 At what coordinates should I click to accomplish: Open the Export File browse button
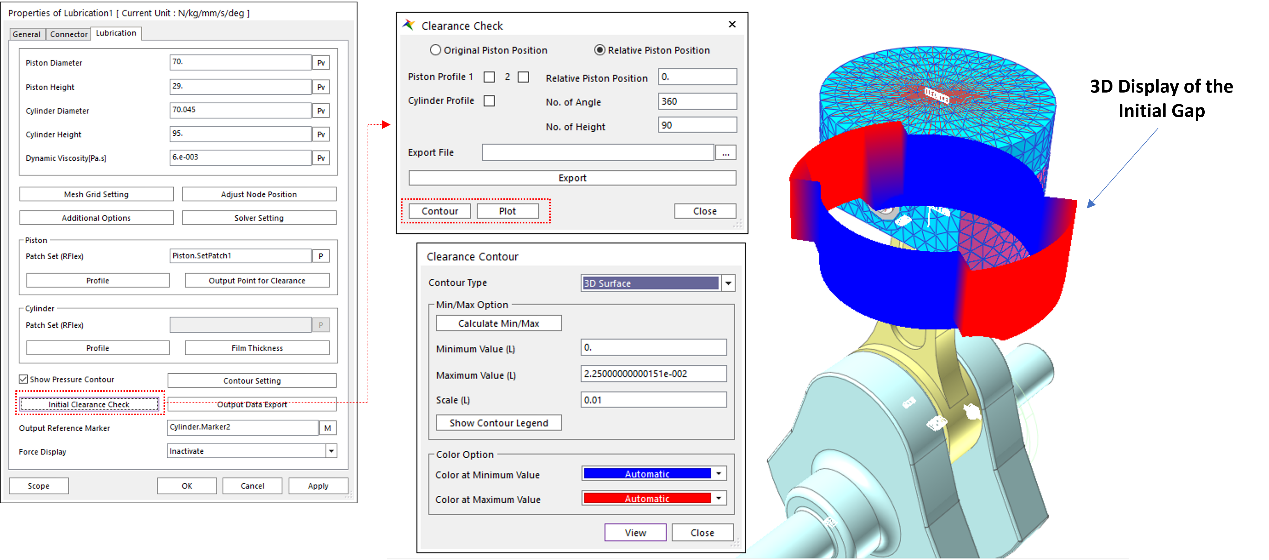pos(727,153)
